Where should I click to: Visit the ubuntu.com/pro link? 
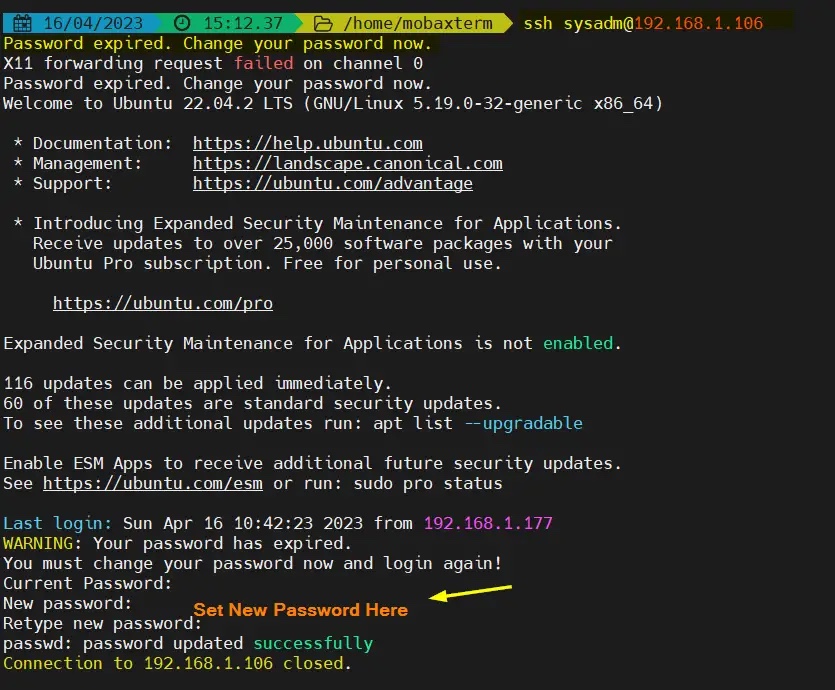pos(162,303)
